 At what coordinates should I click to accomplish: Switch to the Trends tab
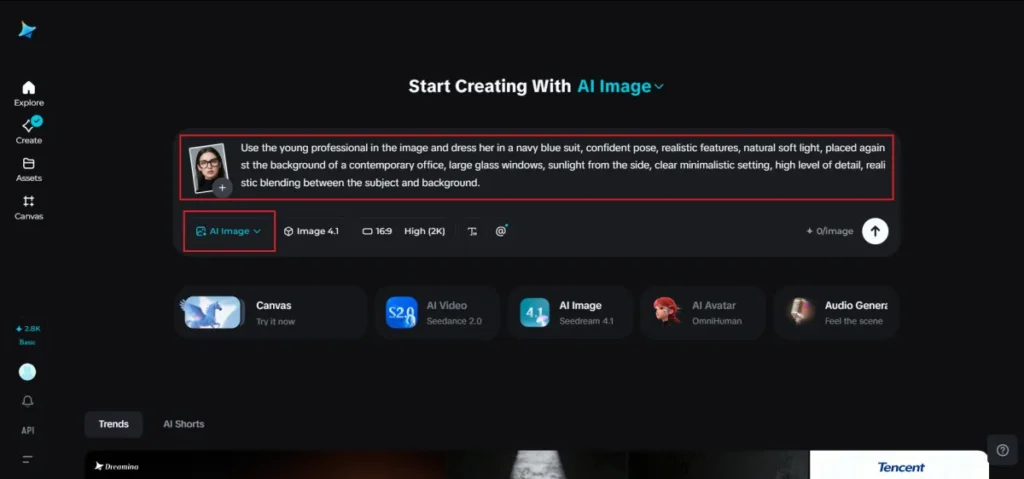tap(113, 424)
